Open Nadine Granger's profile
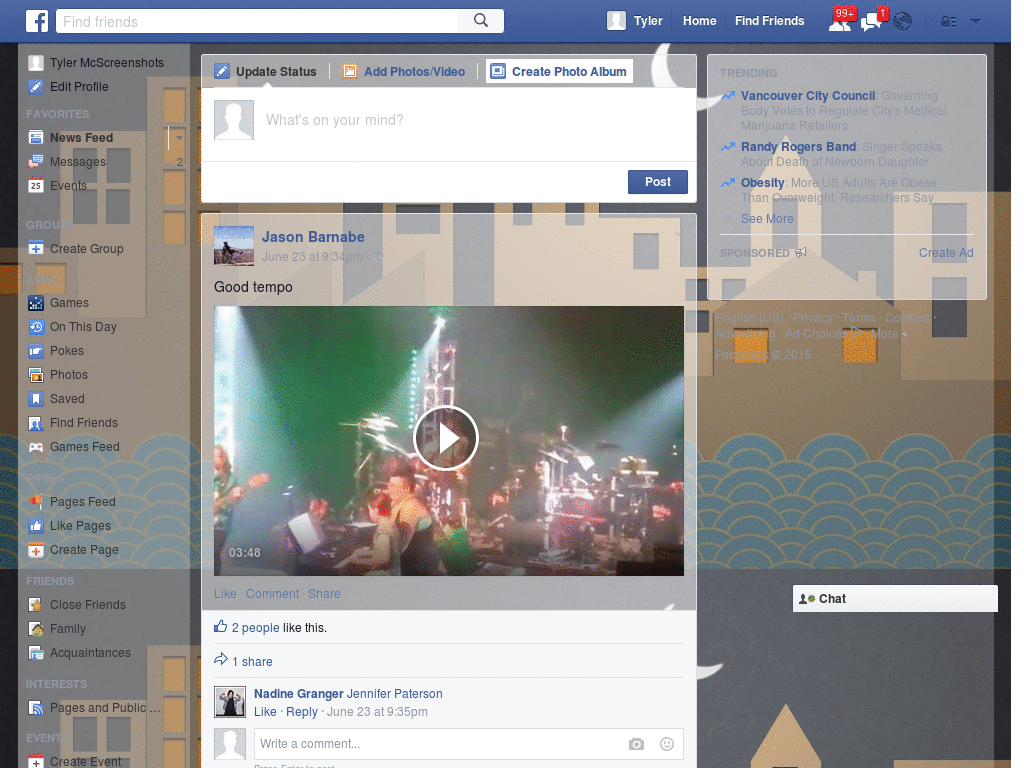 coord(298,694)
